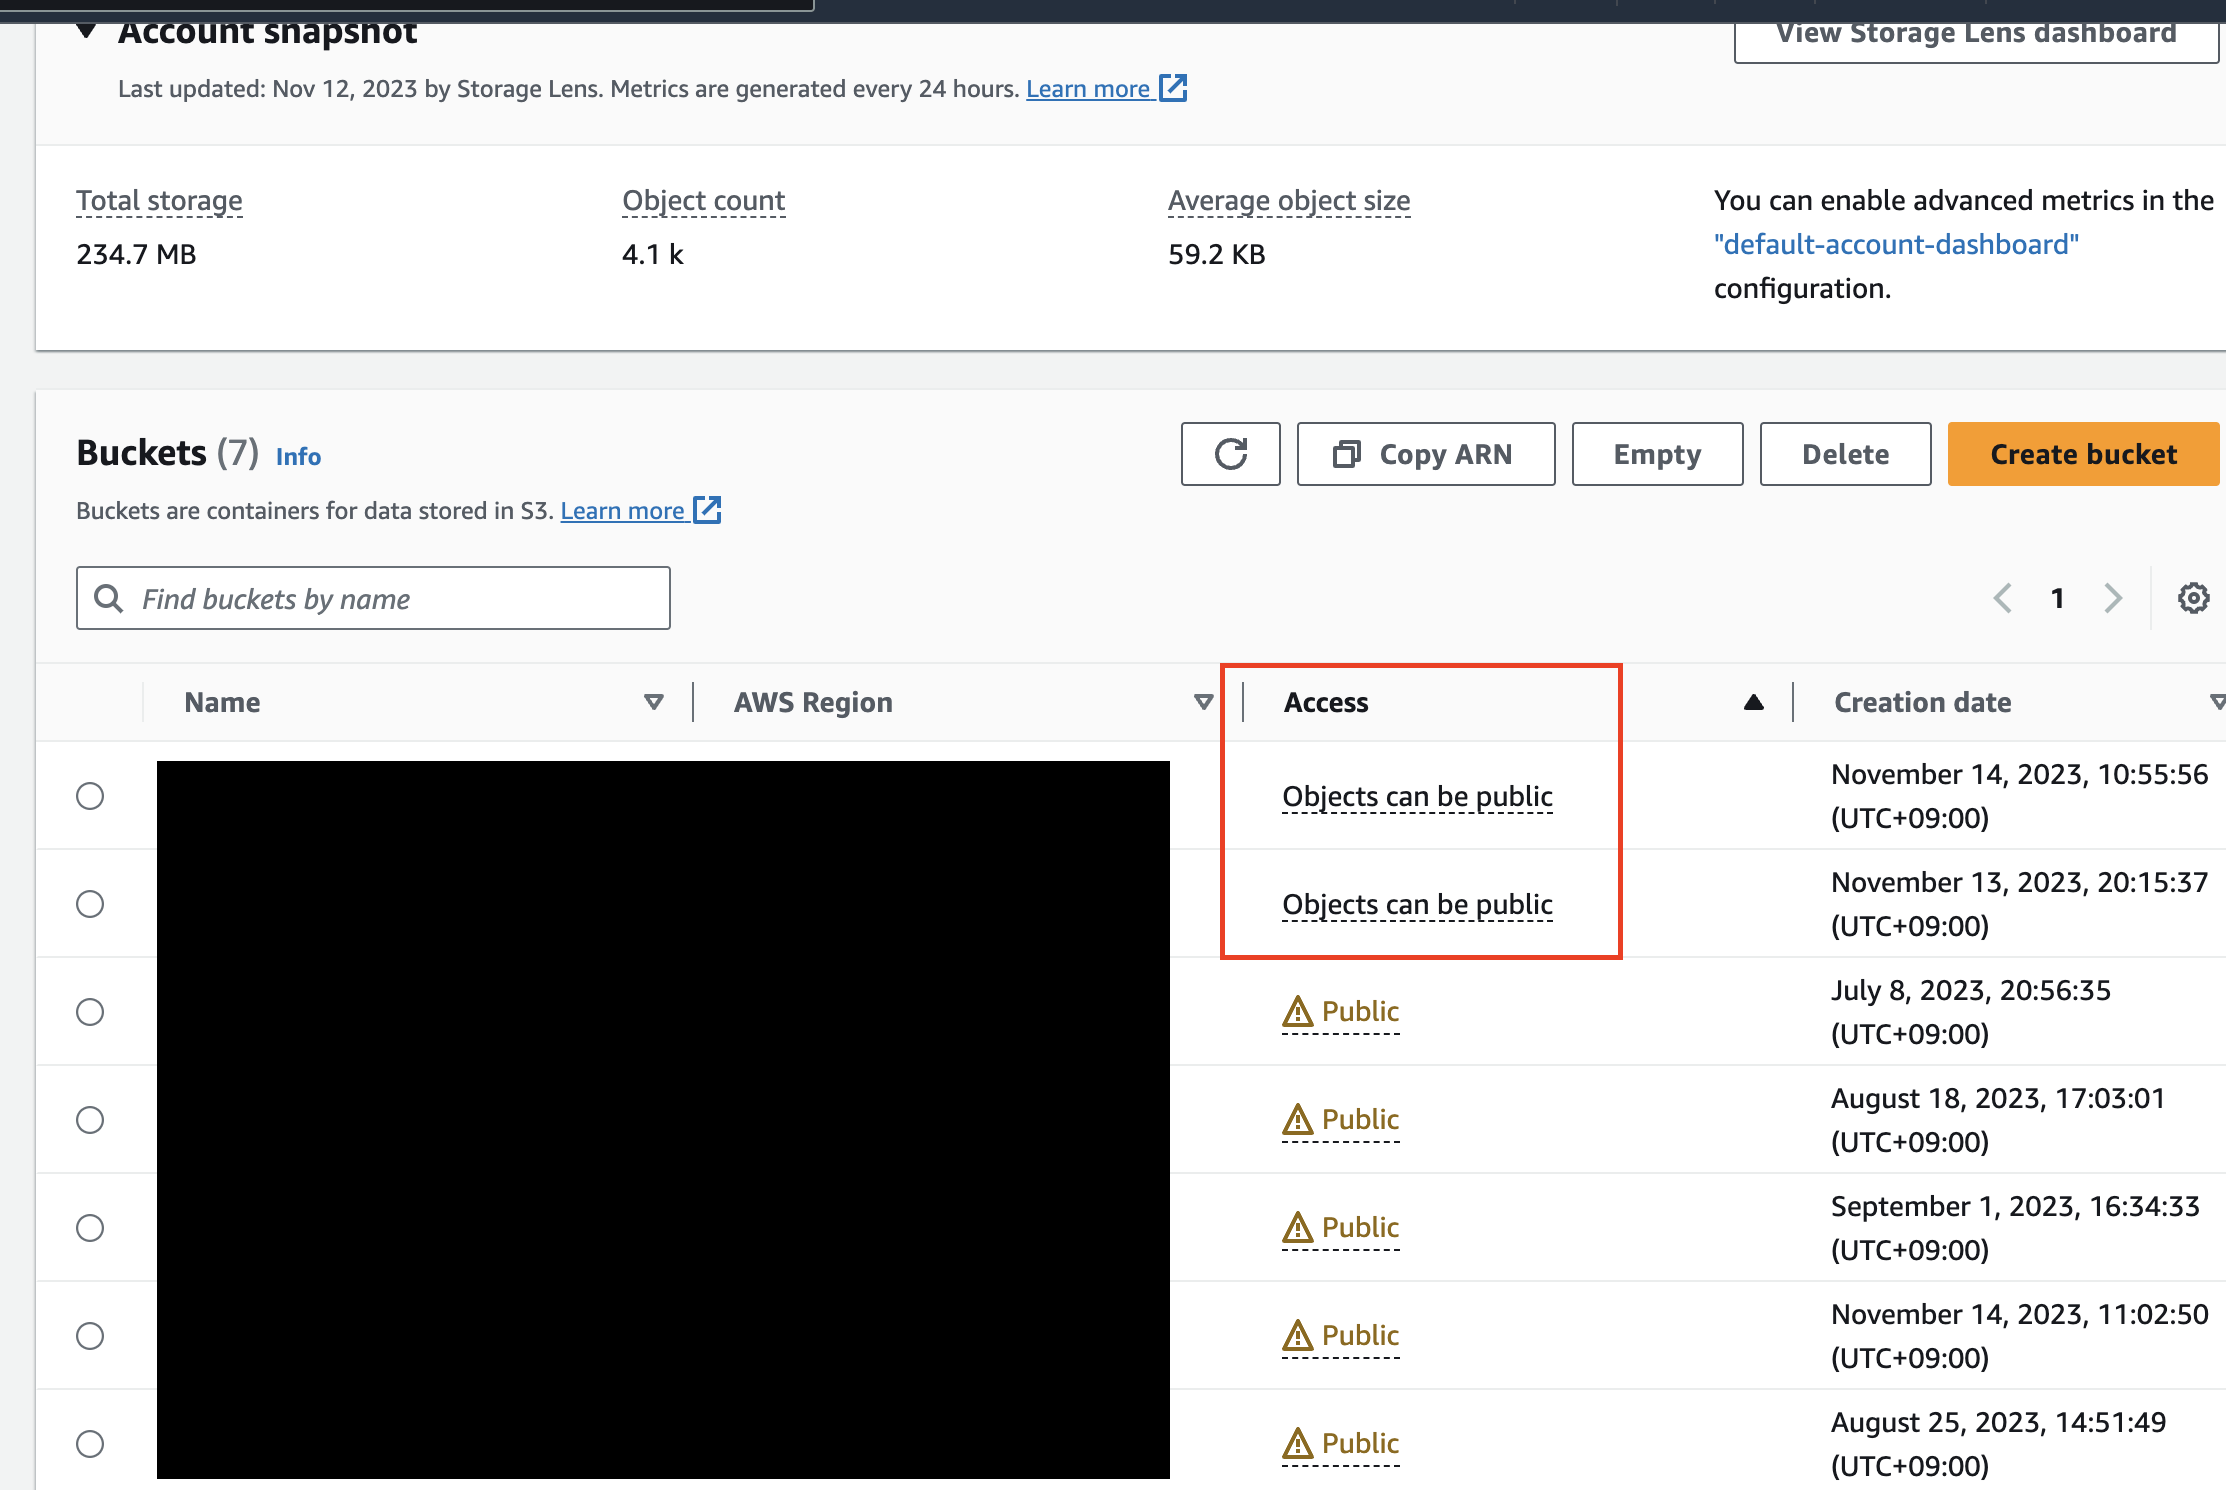
Task: Click external link icon beside Storage Lens Learn more
Action: [x=1173, y=88]
